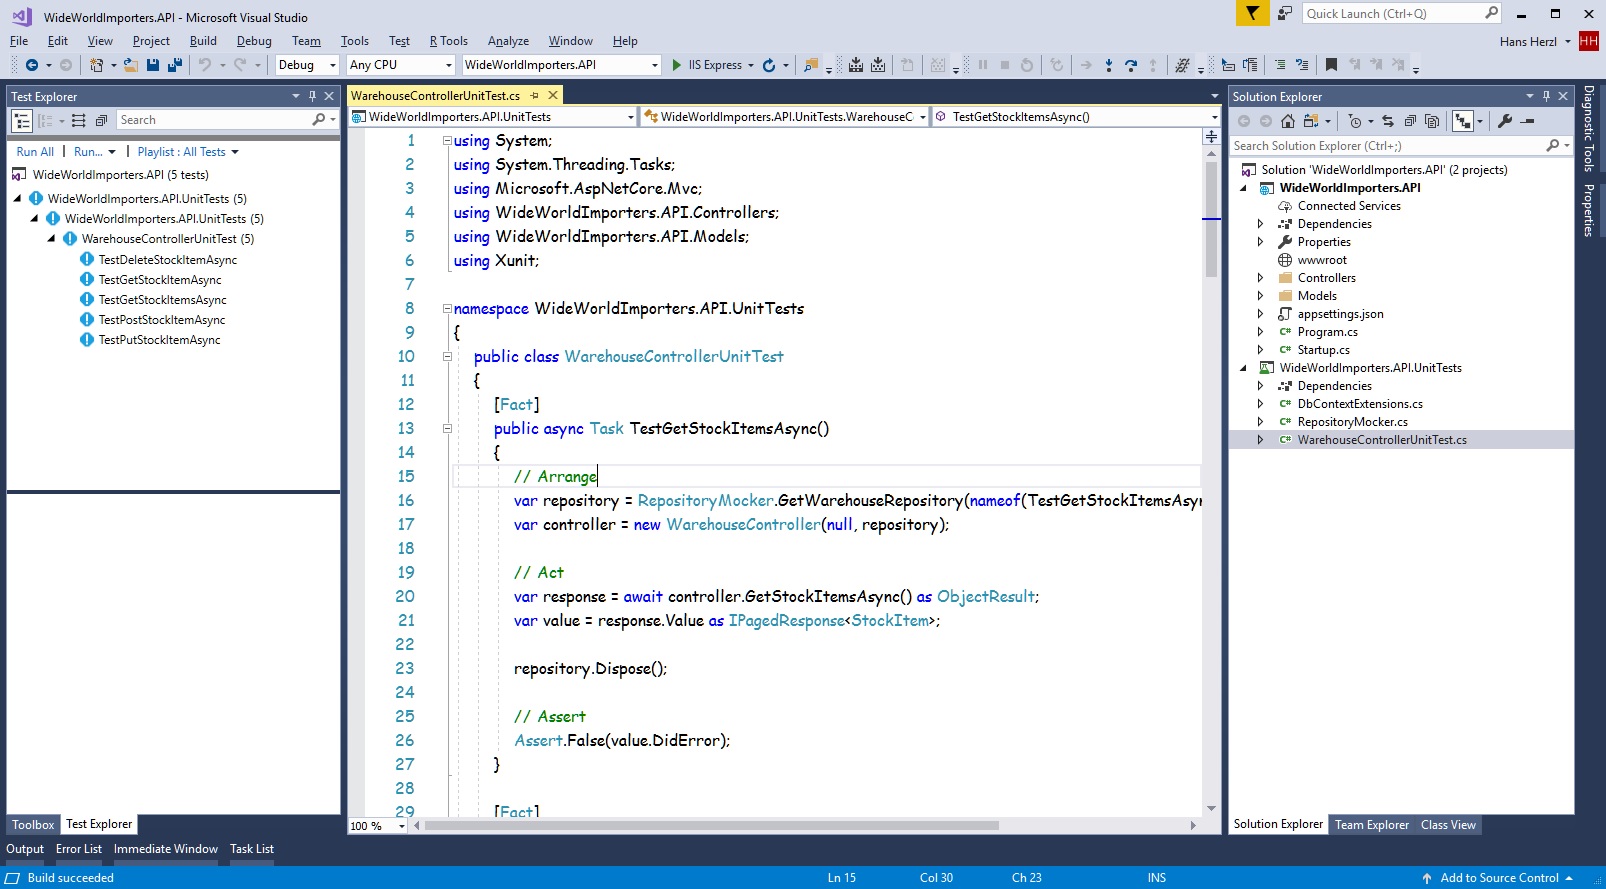Toggle Show All Files in Solution Explorer

(x=1432, y=121)
